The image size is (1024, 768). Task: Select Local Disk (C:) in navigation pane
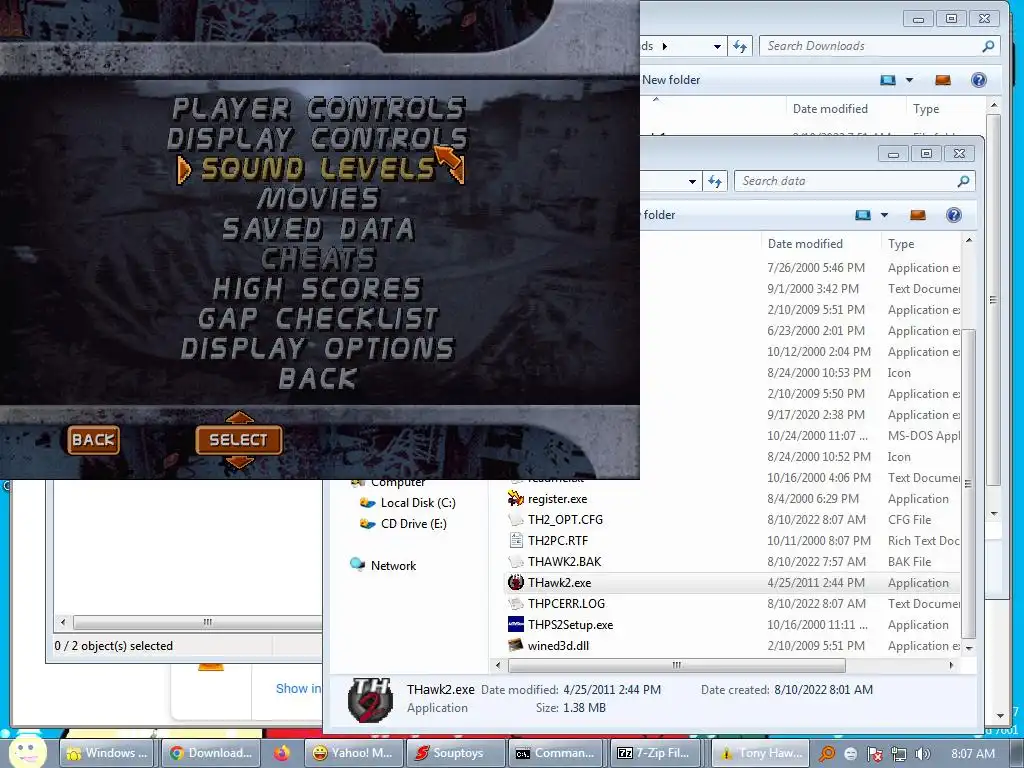click(417, 503)
